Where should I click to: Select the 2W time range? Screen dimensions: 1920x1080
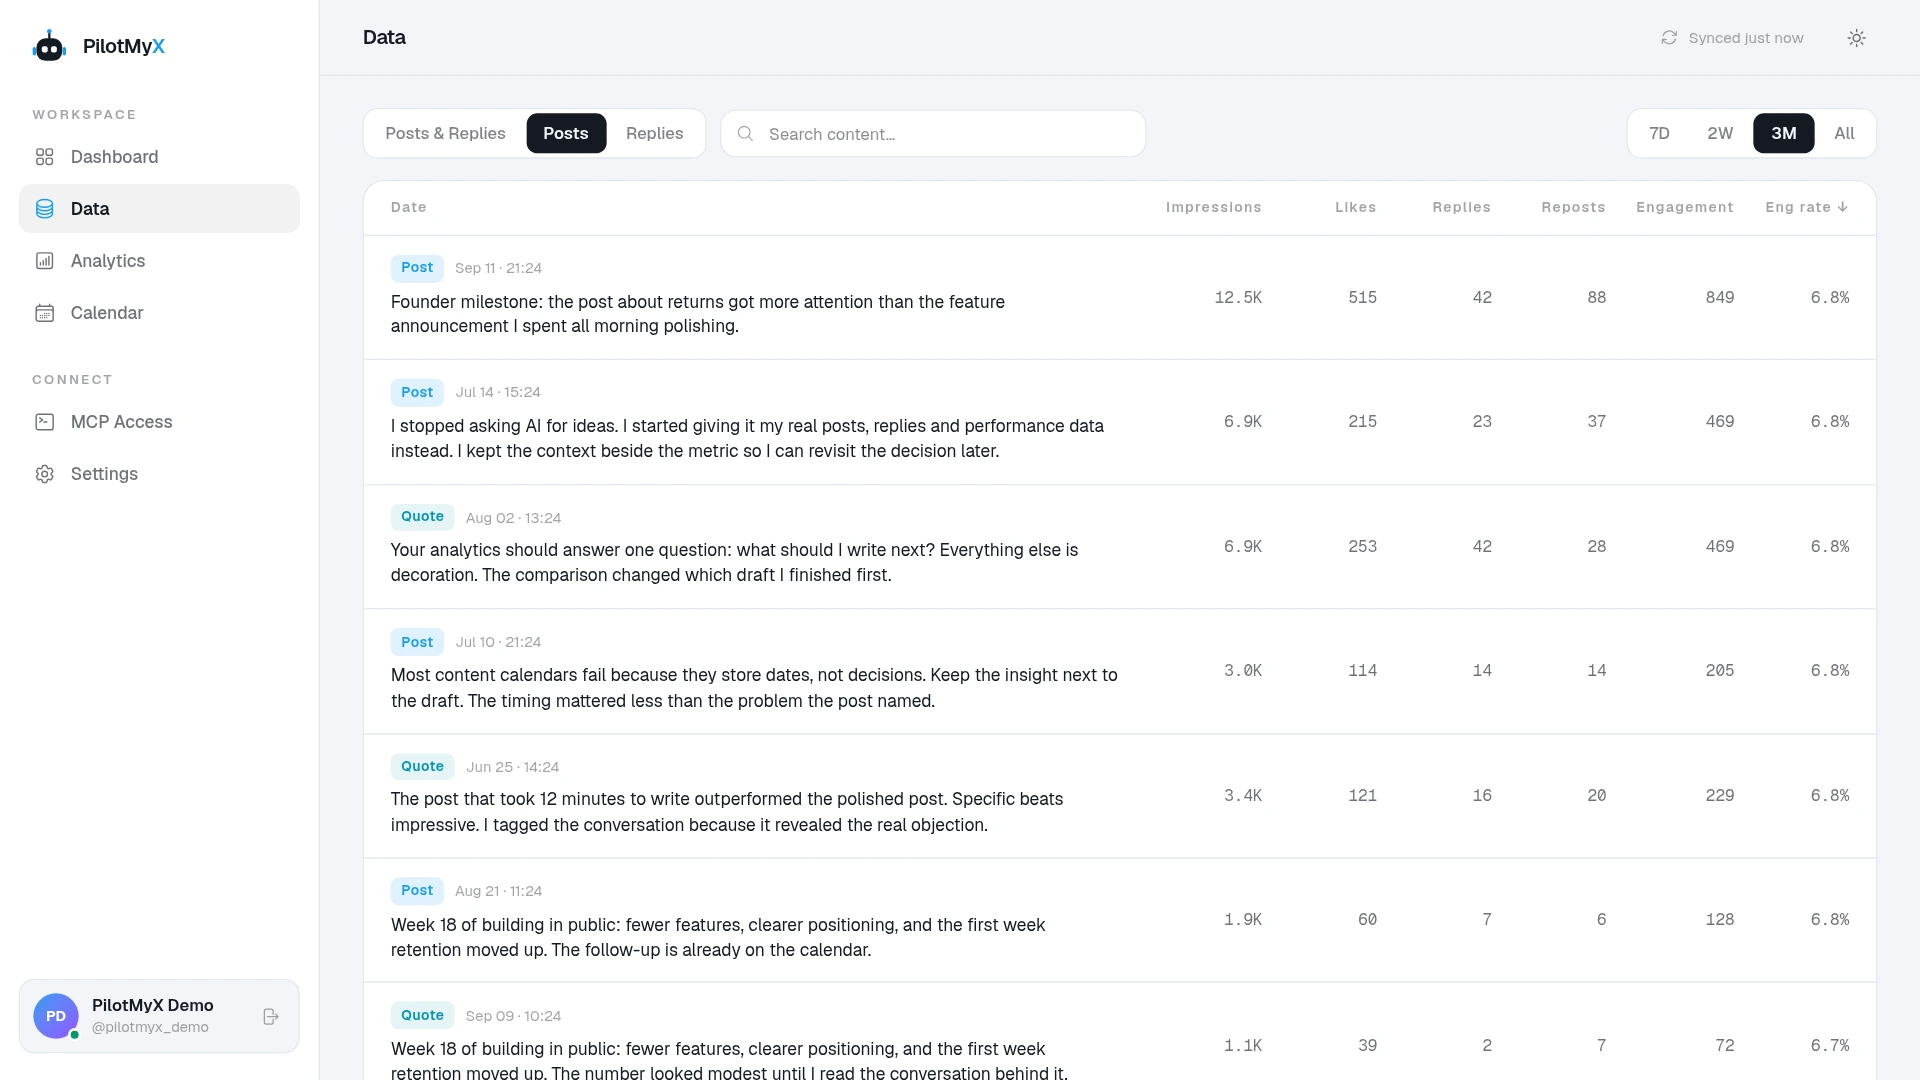[1720, 134]
